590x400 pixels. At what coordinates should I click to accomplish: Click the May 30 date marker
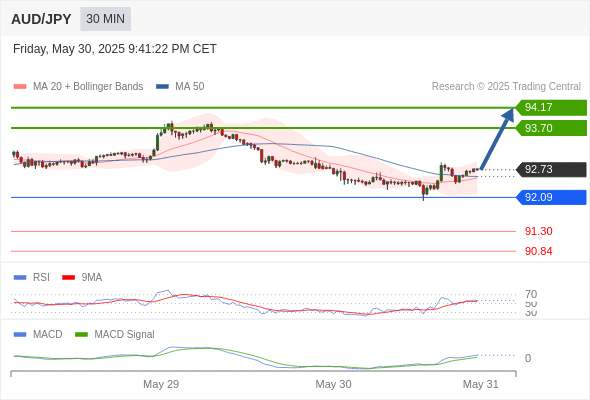pyautogui.click(x=333, y=384)
